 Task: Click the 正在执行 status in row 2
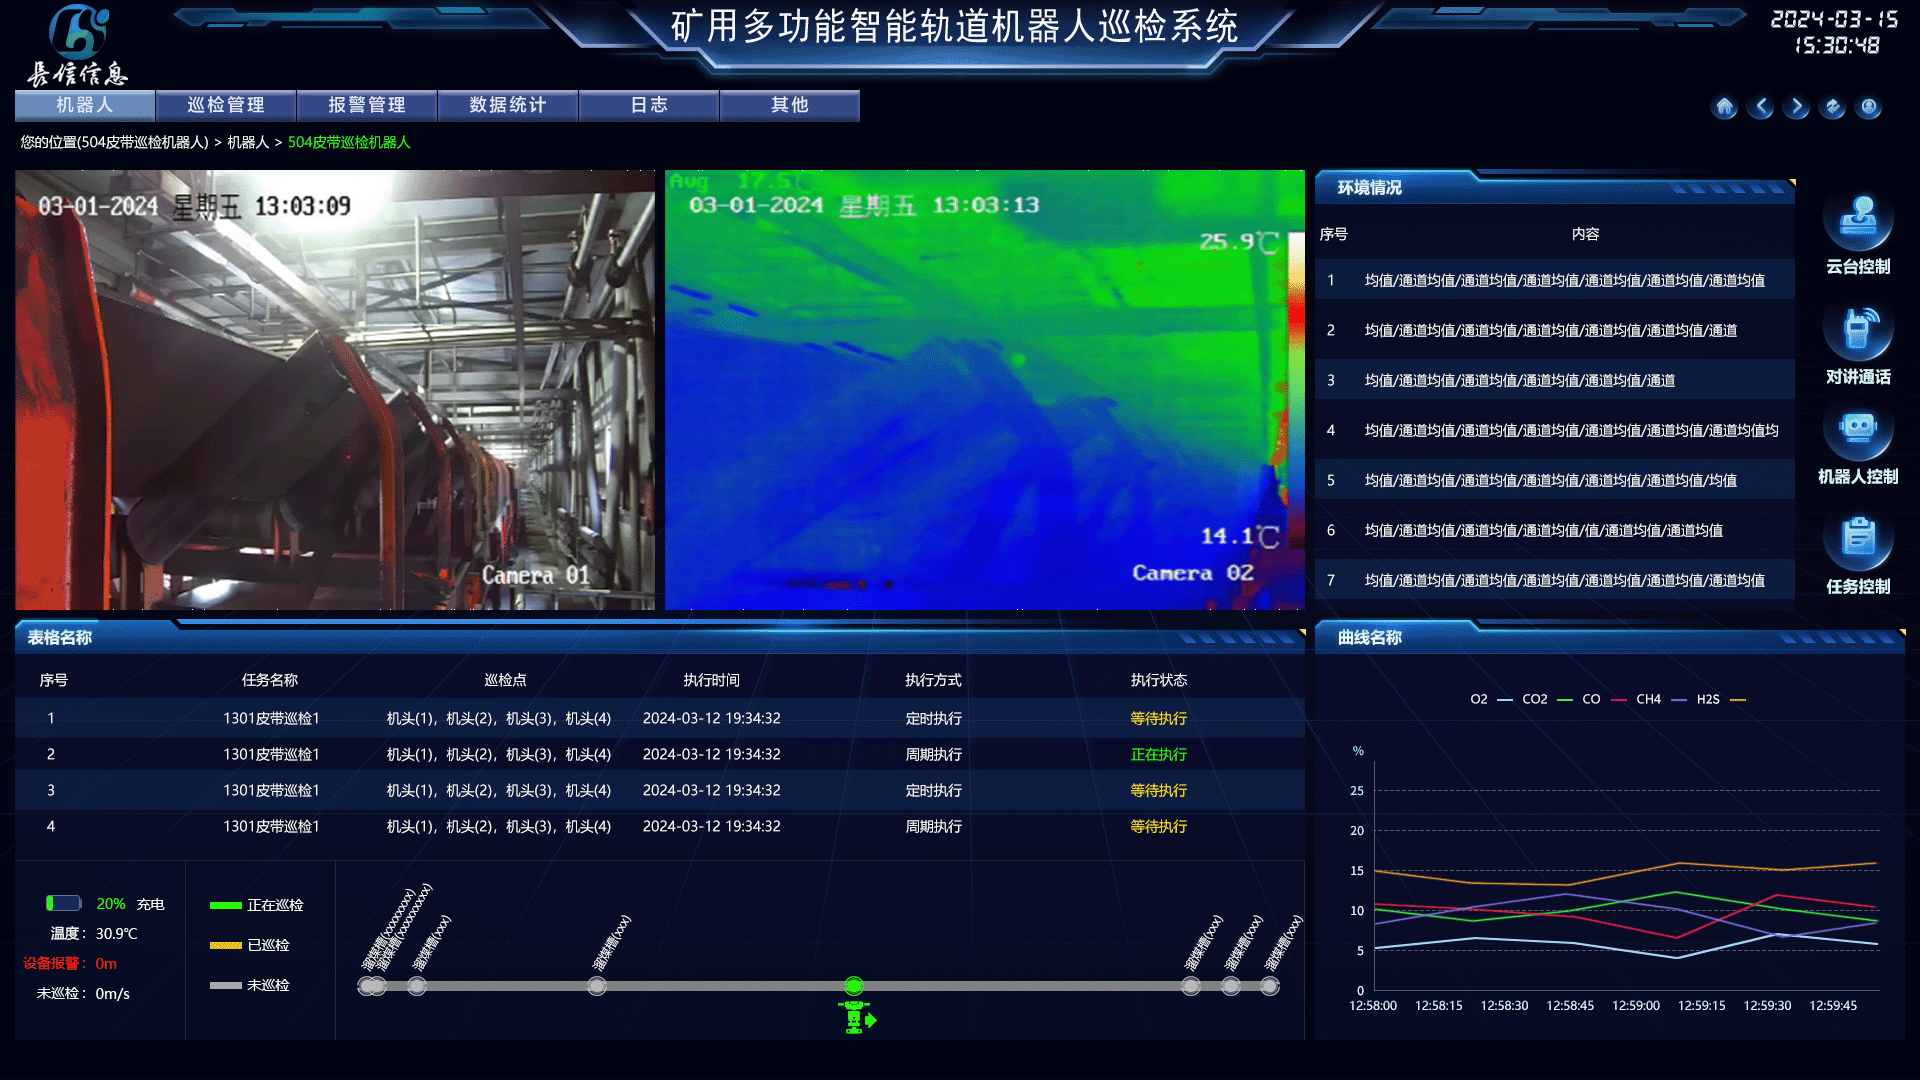tap(1158, 755)
